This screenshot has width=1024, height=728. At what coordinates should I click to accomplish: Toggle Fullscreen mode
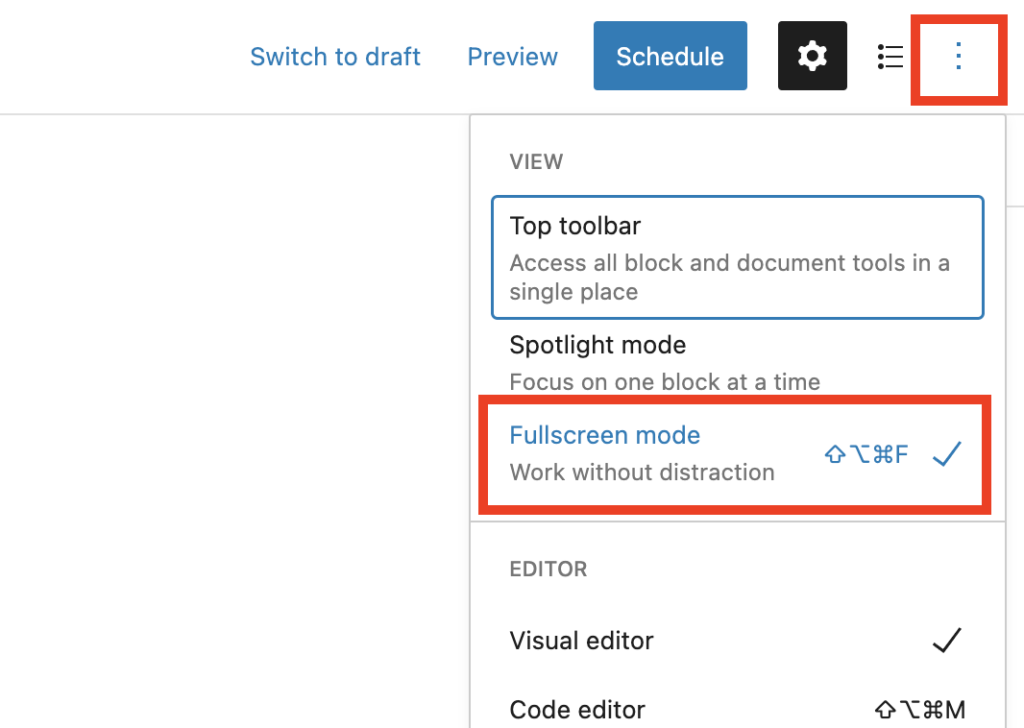(737, 454)
